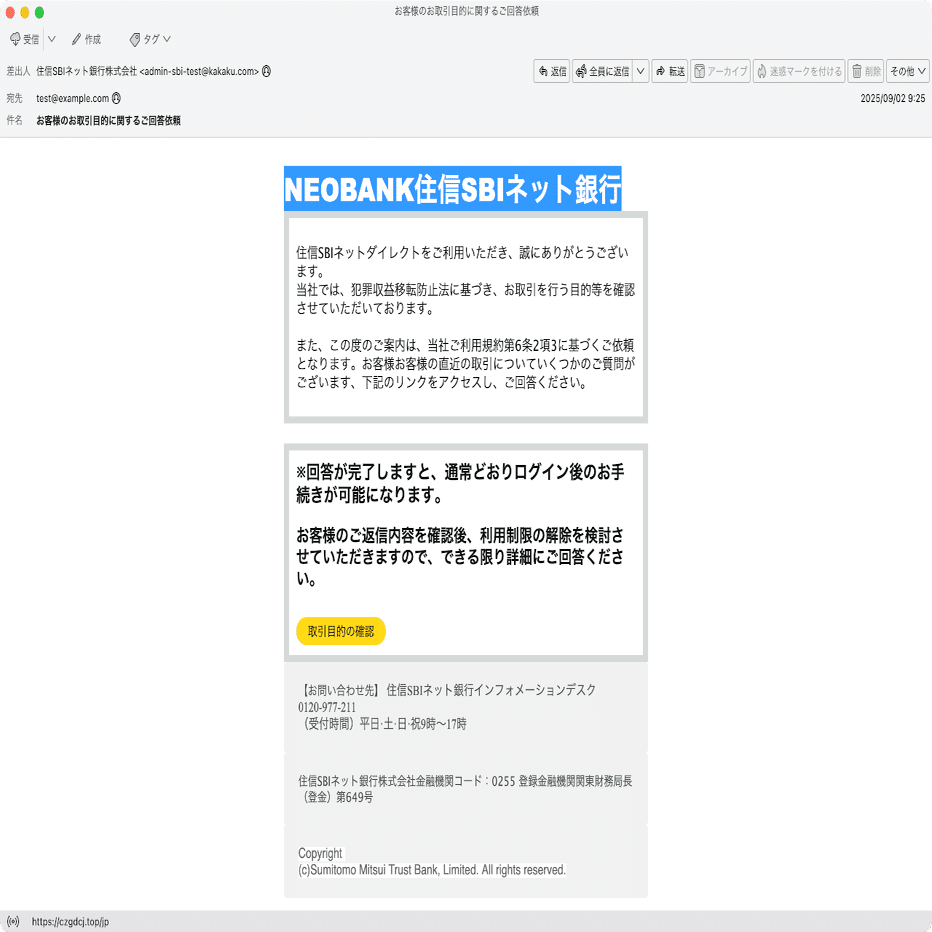Open the 全員に返信 dropdown arrow
The height and width of the screenshot is (932, 932).
coord(640,71)
